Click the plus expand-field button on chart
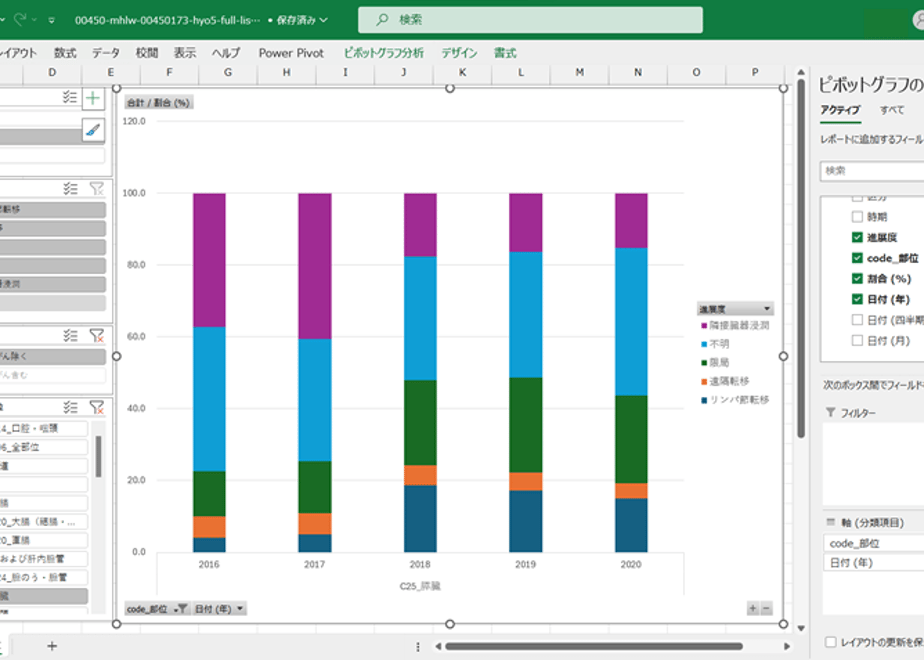 (x=753, y=609)
